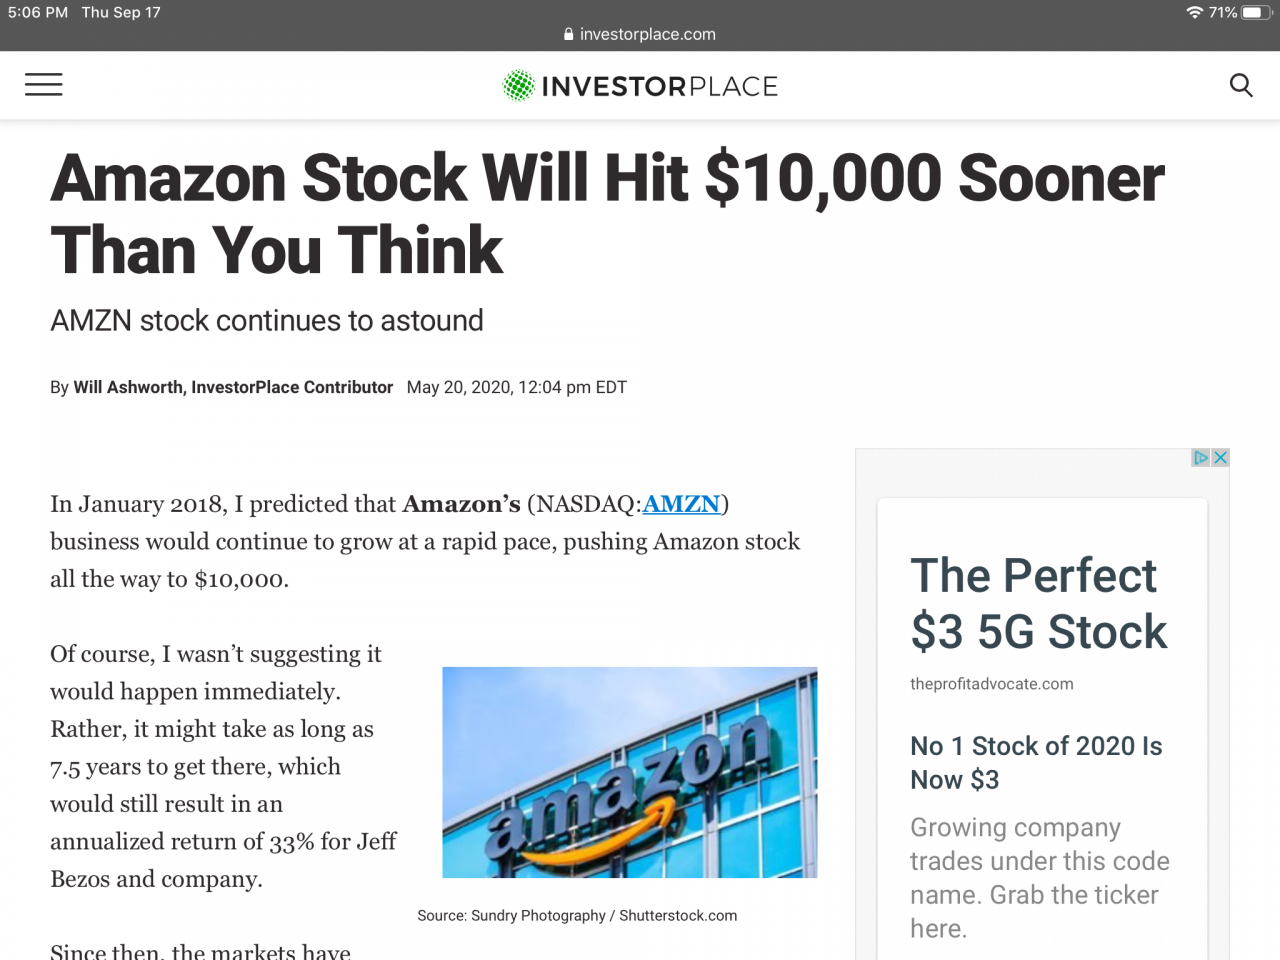Tap the Wi-Fi status icon
The image size is (1280, 960).
pos(1194,12)
